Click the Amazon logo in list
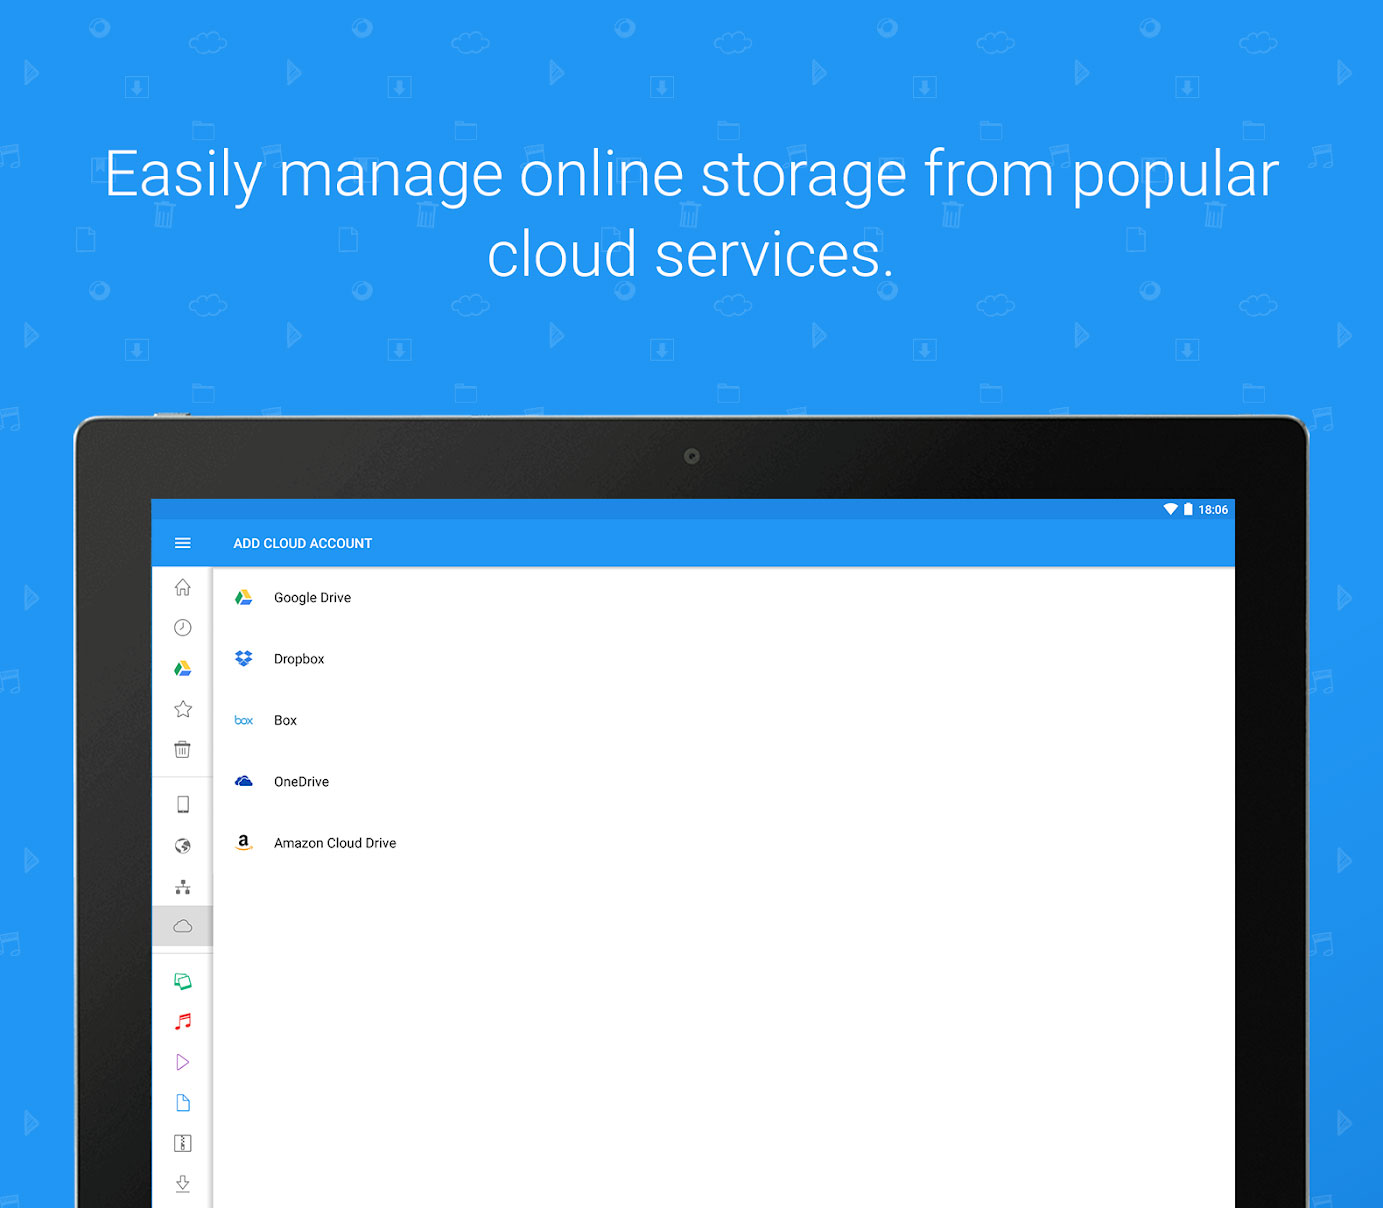 pos(244,842)
